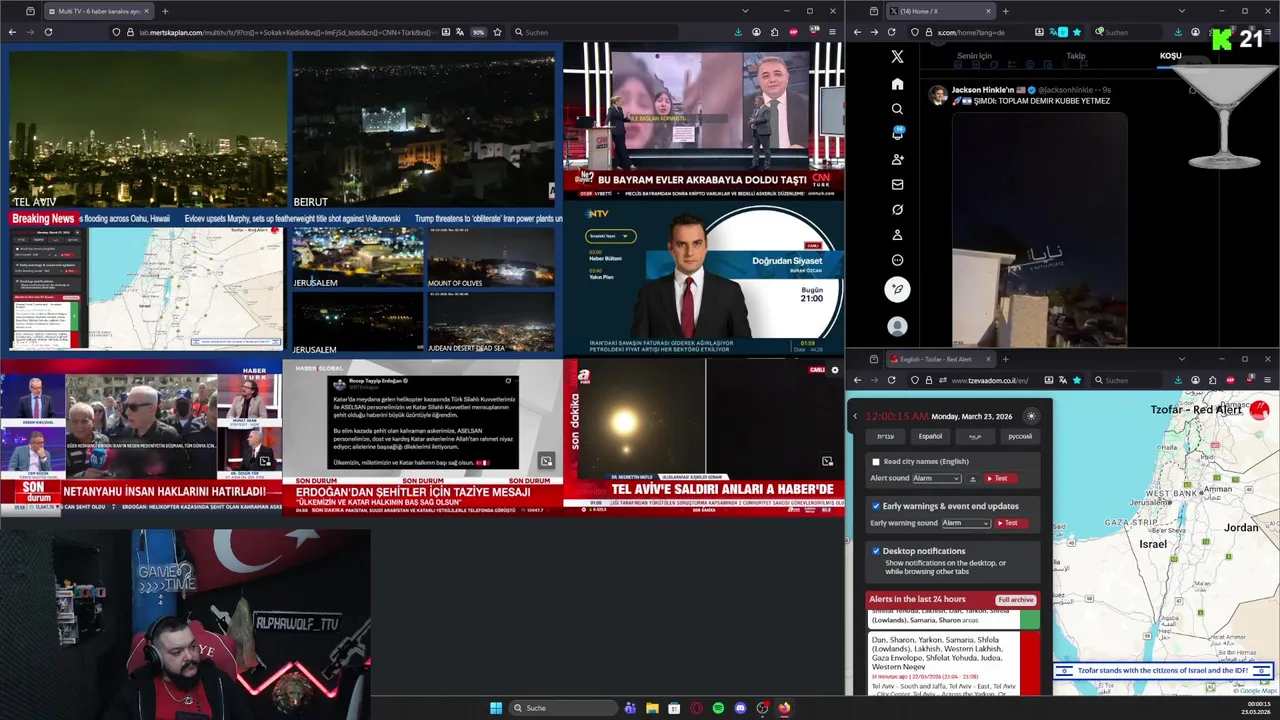Open File Explorer from the taskbar
Viewport: 1280px width, 720px height.
[x=652, y=708]
